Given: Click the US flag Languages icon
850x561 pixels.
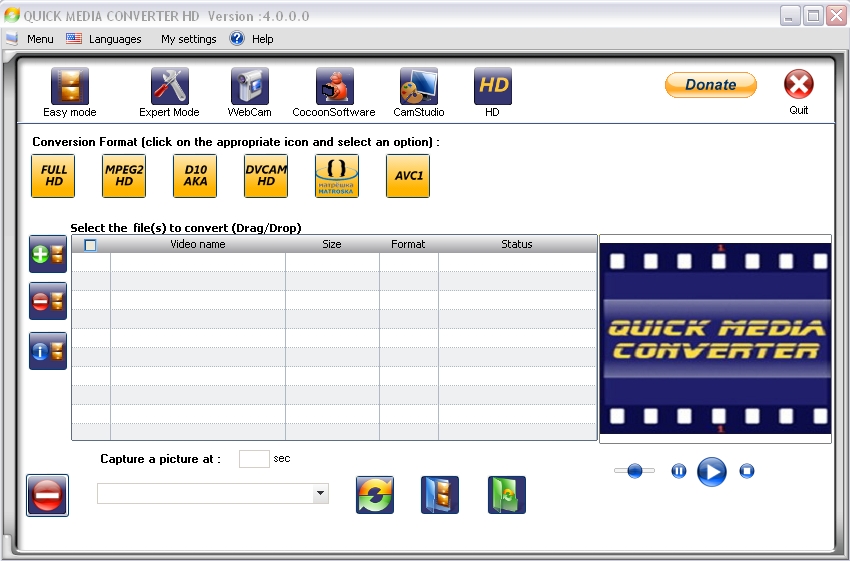Looking at the screenshot, I should click(x=74, y=38).
